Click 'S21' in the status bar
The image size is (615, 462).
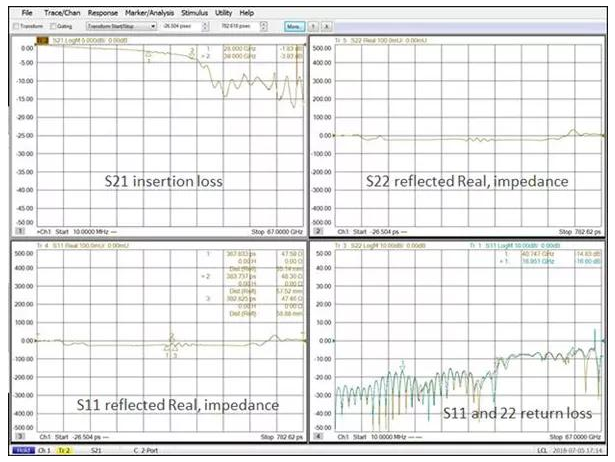coord(96,451)
